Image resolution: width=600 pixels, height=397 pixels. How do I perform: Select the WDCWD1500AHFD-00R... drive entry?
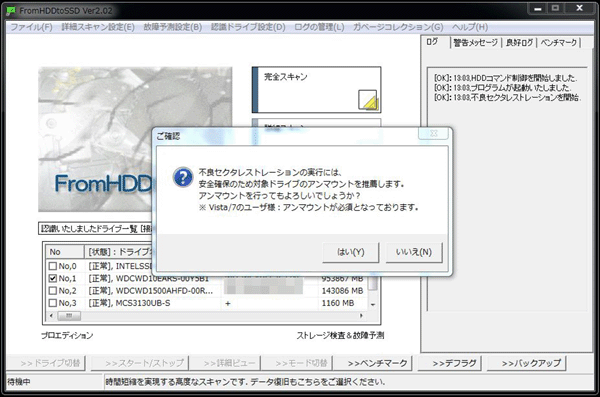(x=151, y=291)
